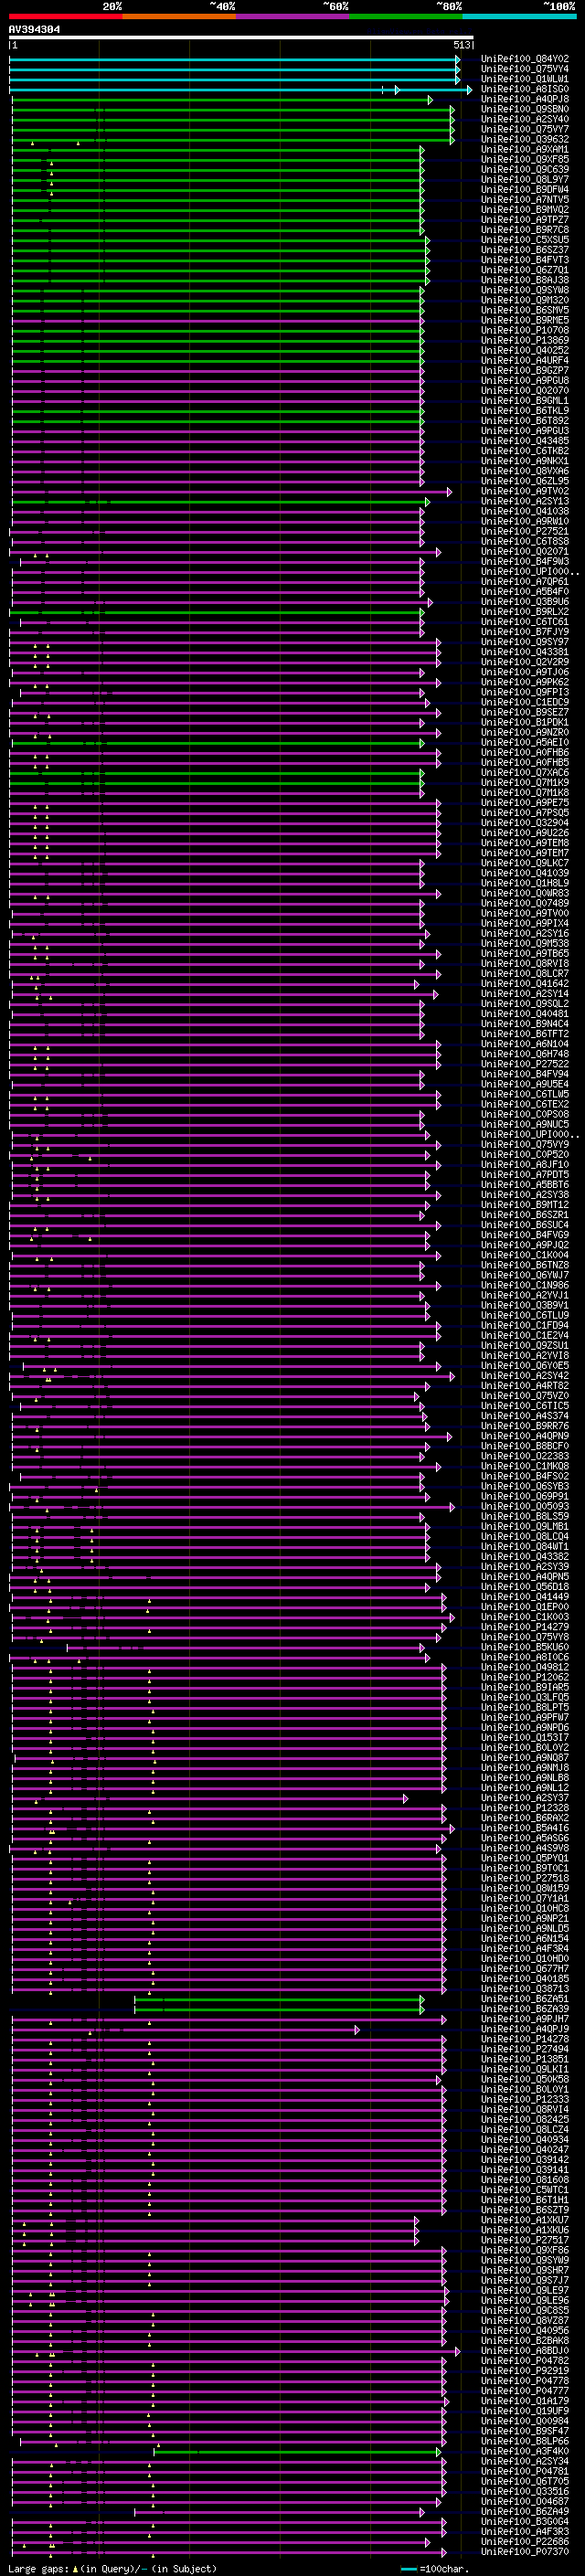The height and width of the screenshot is (2576, 585).
Task: Select hit label UniRef100_P12062
Action: pos(525,1677)
